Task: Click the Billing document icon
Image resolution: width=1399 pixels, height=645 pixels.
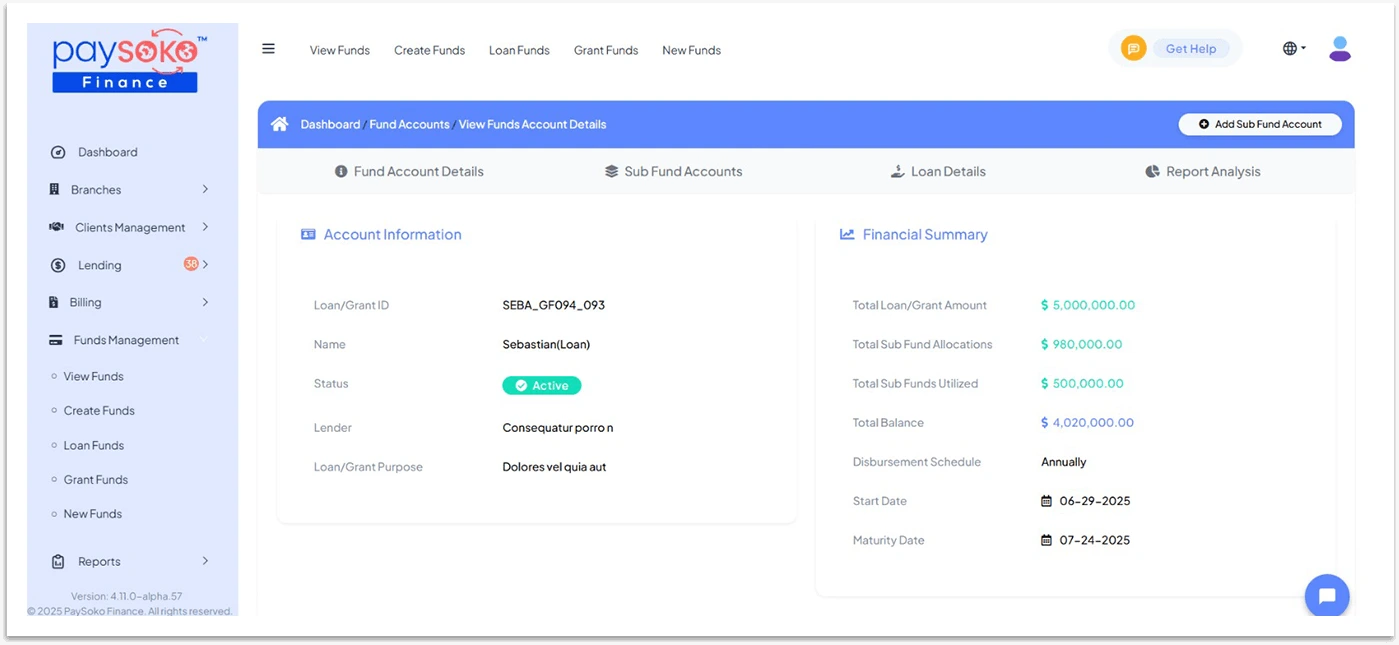Action: tap(54, 302)
